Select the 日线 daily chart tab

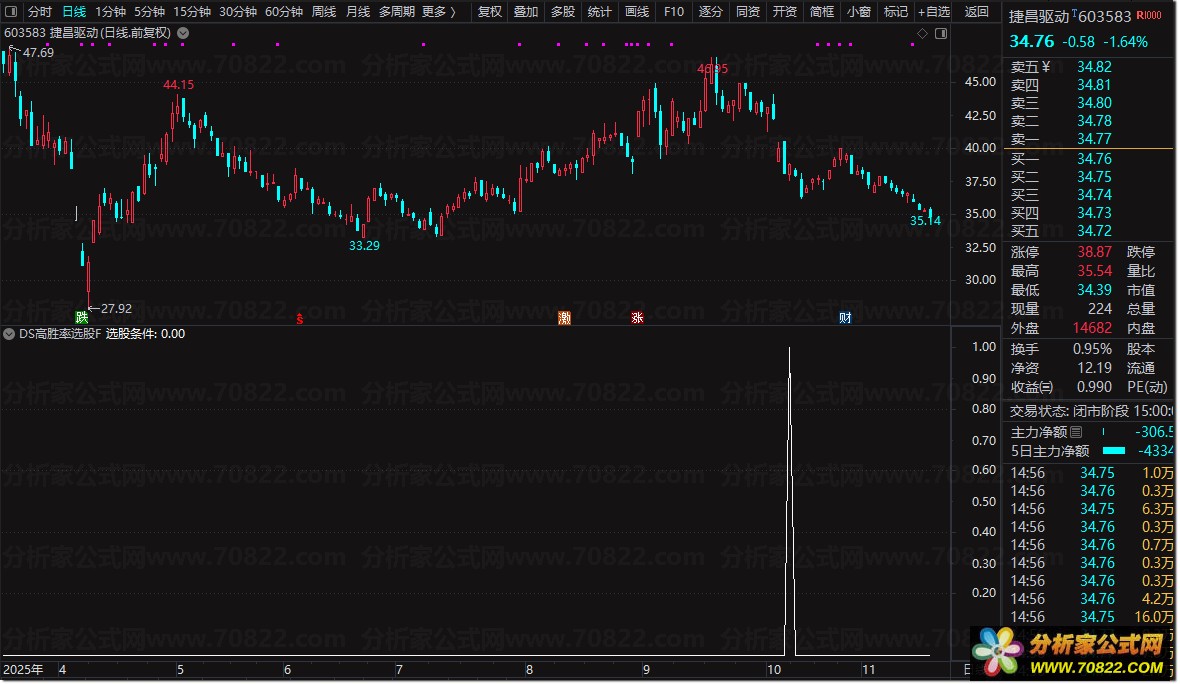pyautogui.click(x=74, y=11)
